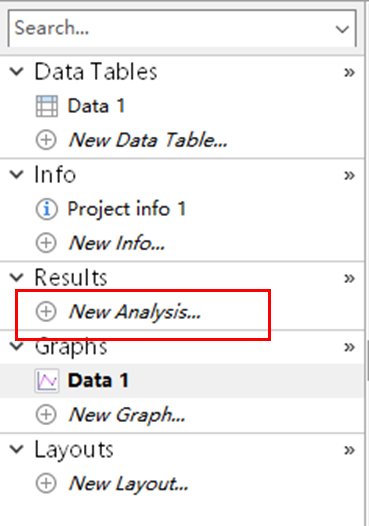Collapse the Info section chevron
Image resolution: width=369 pixels, height=526 pixels.
point(16,174)
